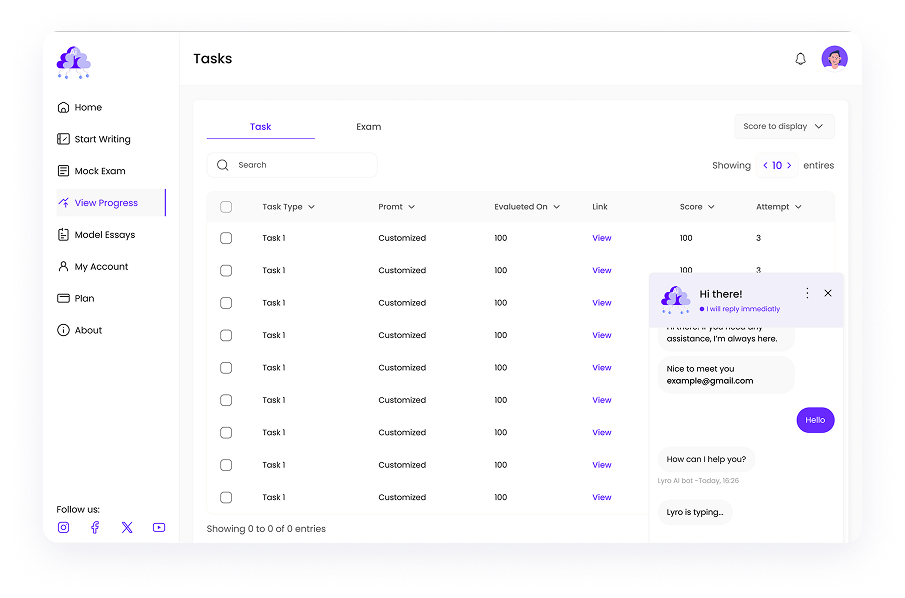Image resolution: width=905 pixels, height=598 pixels.
Task: Check the last Task 1 row checkbox
Action: click(226, 497)
